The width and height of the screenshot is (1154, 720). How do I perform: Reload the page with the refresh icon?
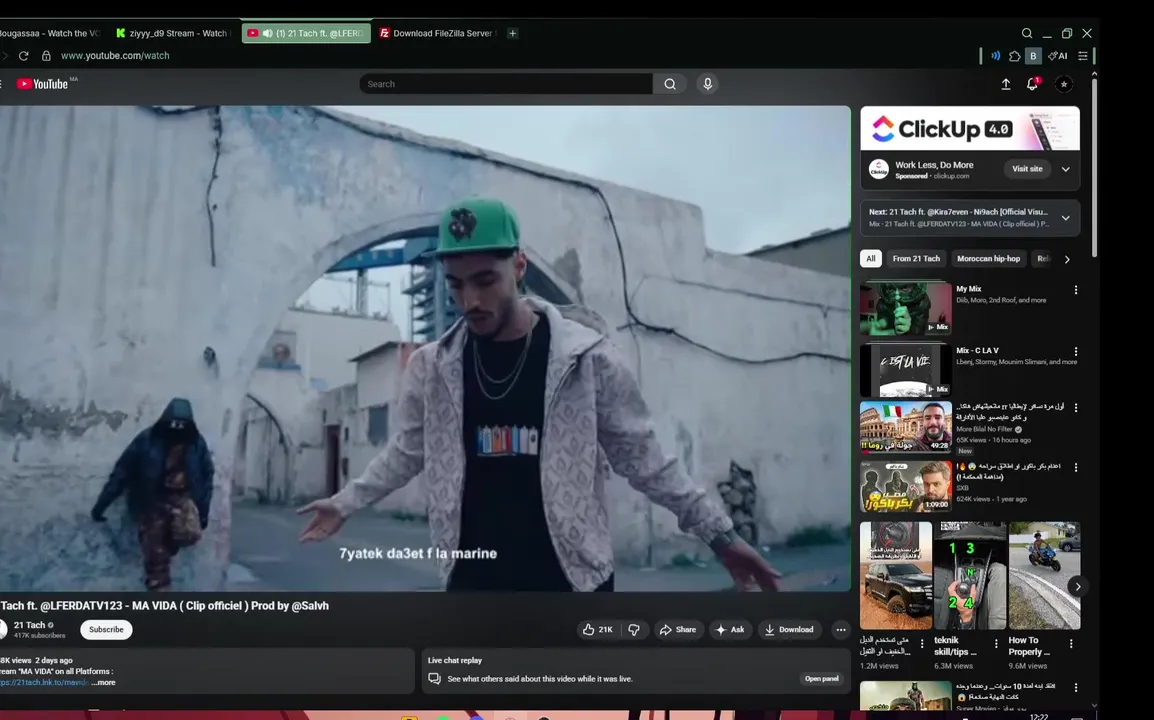pyautogui.click(x=24, y=56)
